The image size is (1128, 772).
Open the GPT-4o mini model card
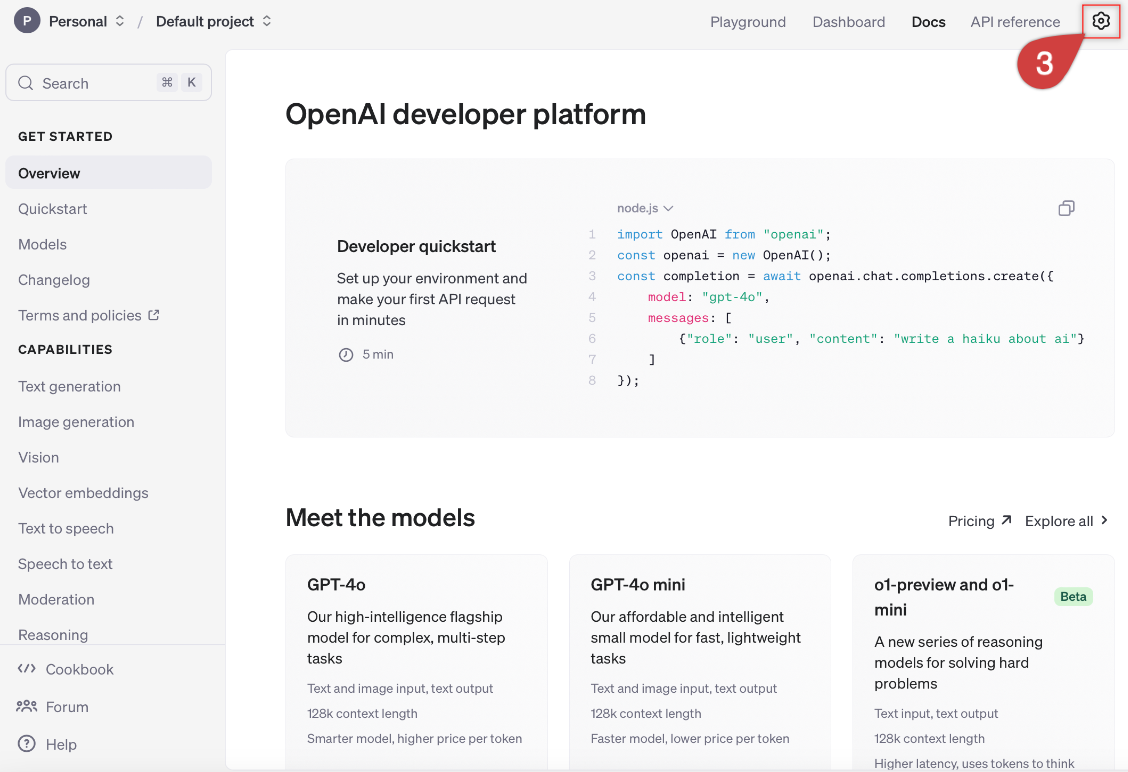[699, 662]
